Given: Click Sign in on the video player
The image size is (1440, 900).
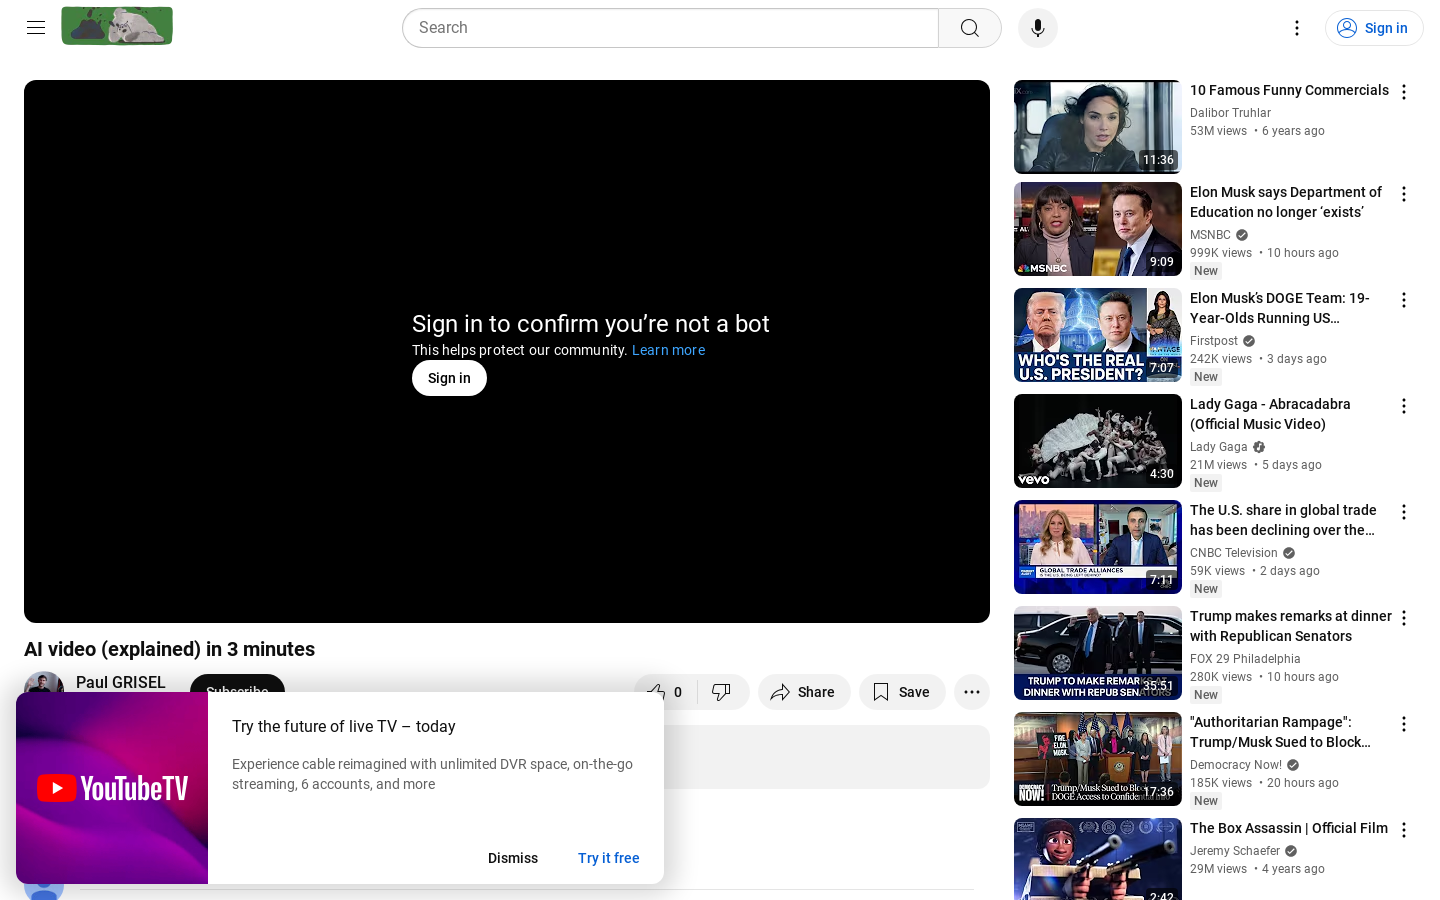Looking at the screenshot, I should [x=449, y=378].
